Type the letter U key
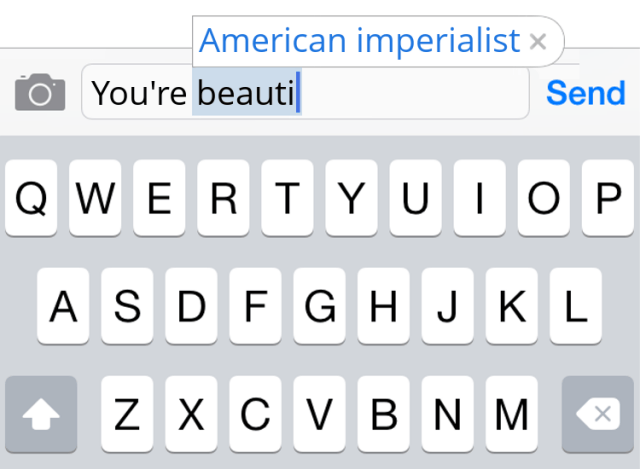The image size is (640, 469). click(415, 198)
